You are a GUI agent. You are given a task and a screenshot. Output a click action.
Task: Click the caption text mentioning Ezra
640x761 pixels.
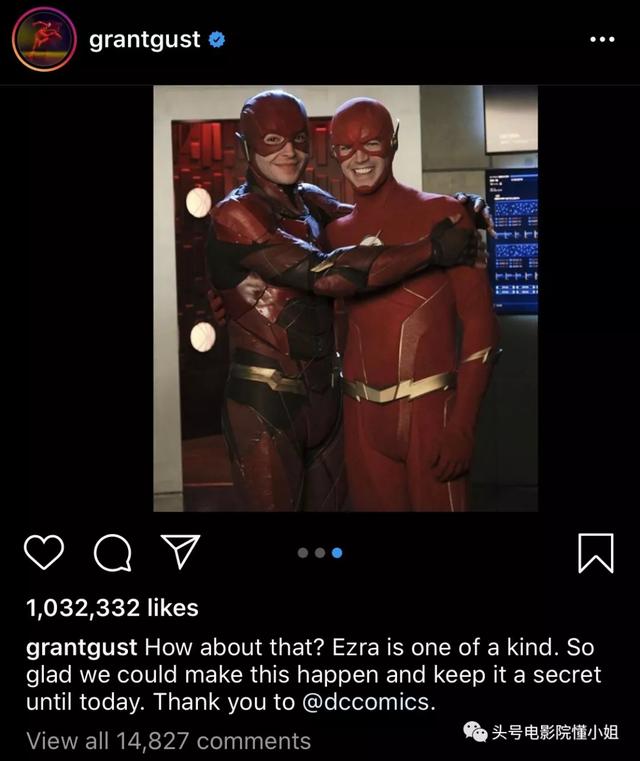click(313, 675)
